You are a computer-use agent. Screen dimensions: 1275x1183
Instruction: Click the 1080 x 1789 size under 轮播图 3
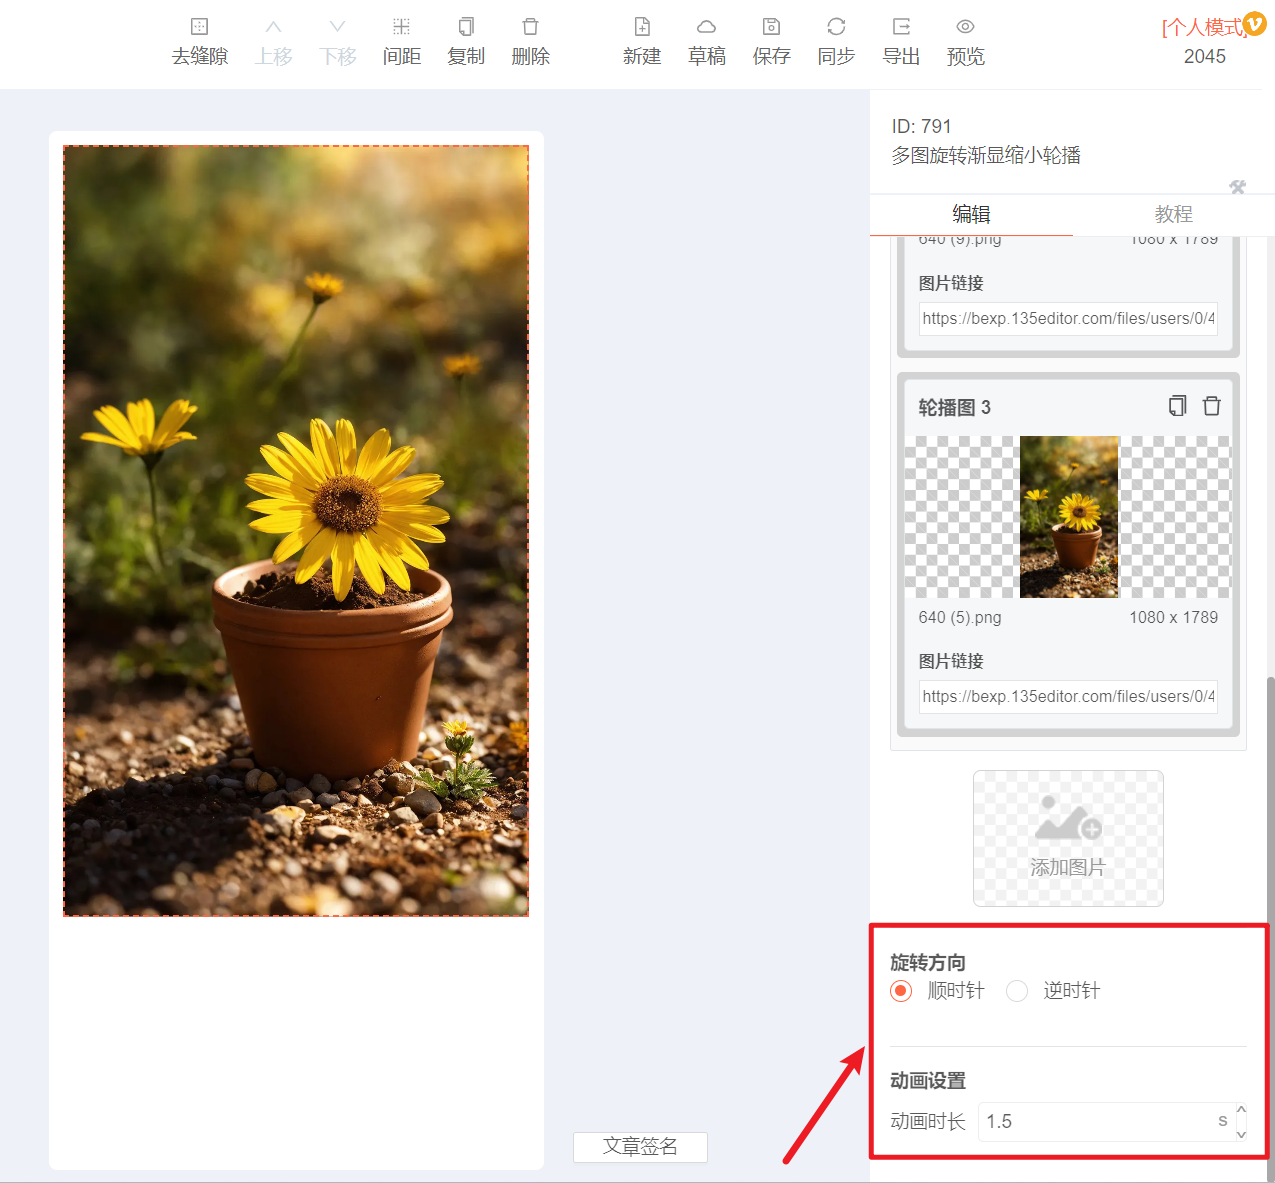1174,617
